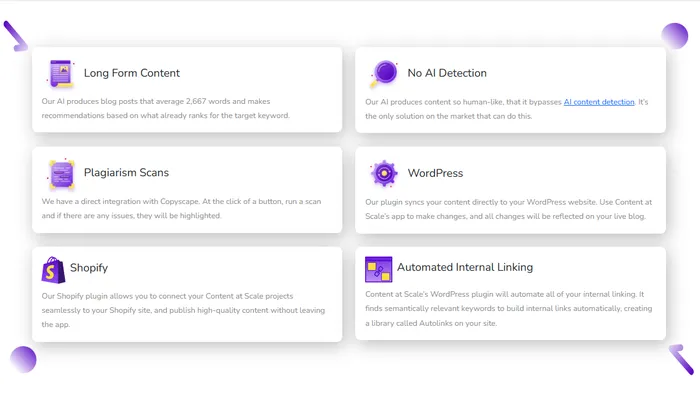
Task: Click the Long Form Content document icon
Action: pyautogui.click(x=60, y=74)
